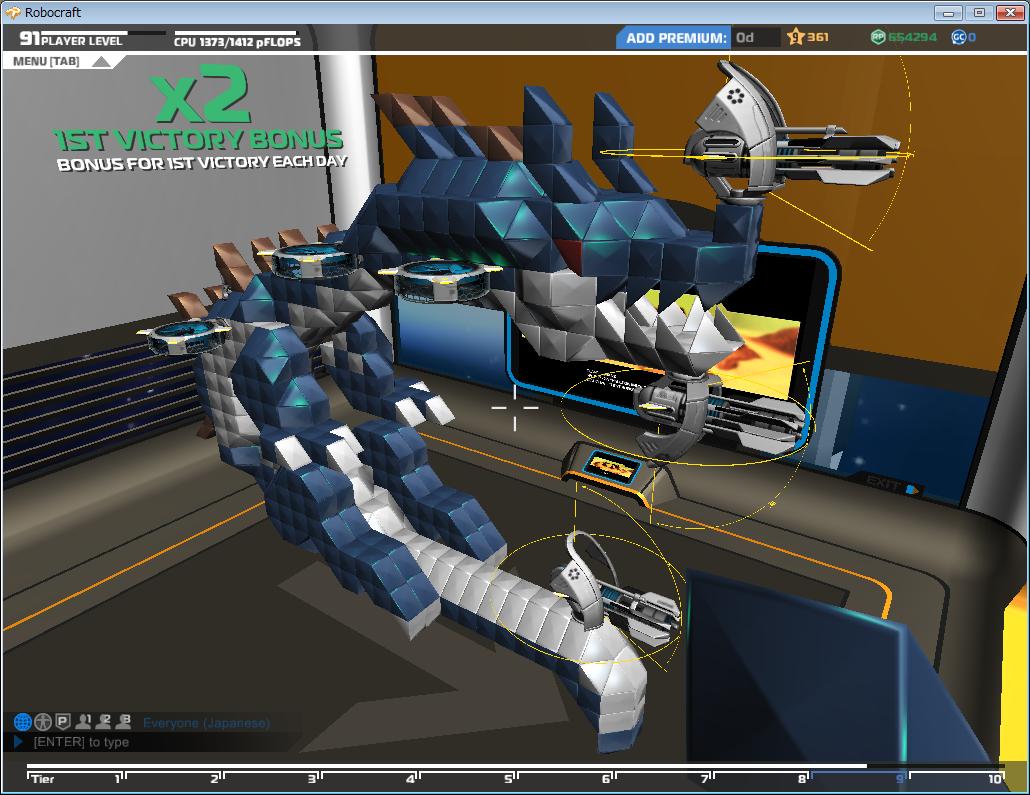Click the Tier 1 marker on tier bar

[x=118, y=779]
